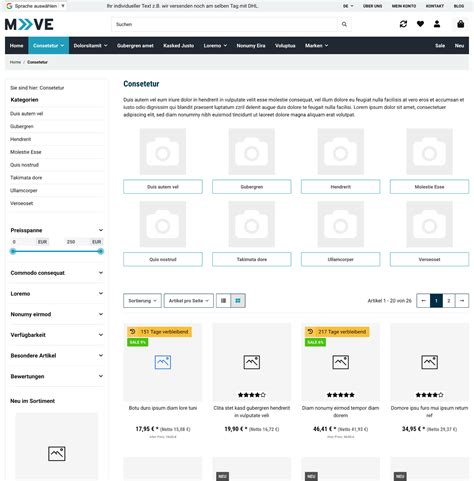Expand the Verfügbarkeit filter
Viewport: 474px width, 481px height.
pyautogui.click(x=57, y=335)
